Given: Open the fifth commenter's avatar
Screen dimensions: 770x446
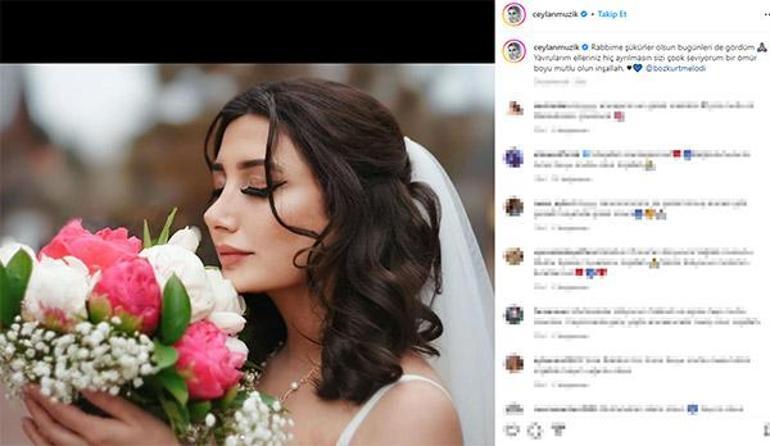Looking at the screenshot, I should [514, 314].
